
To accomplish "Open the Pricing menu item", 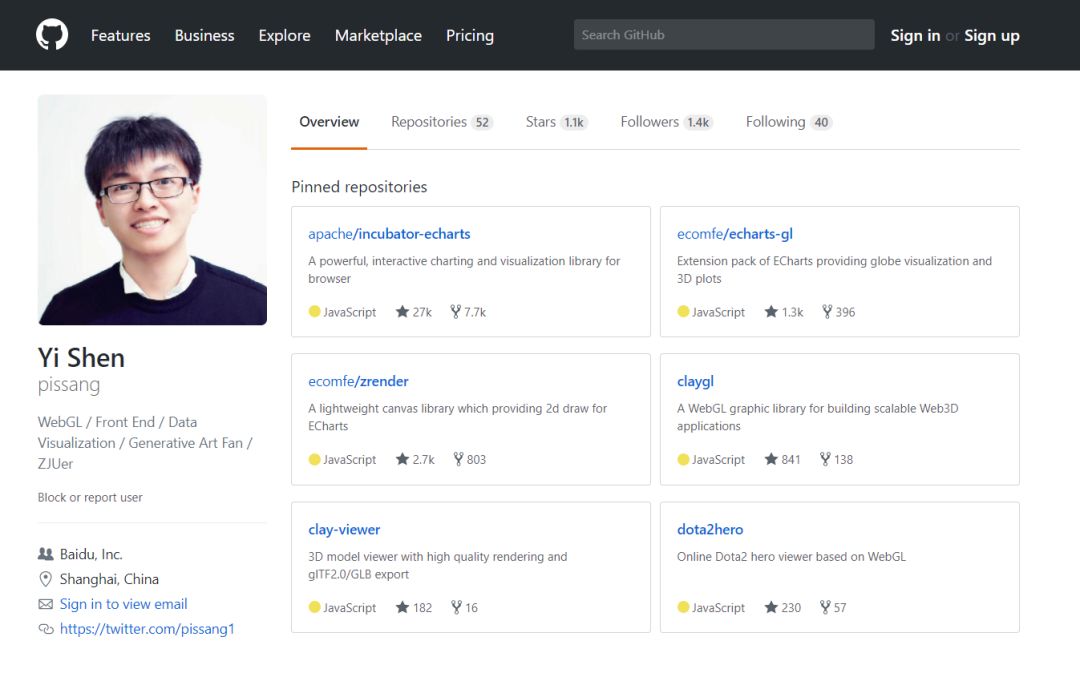I will pyautogui.click(x=470, y=35).
